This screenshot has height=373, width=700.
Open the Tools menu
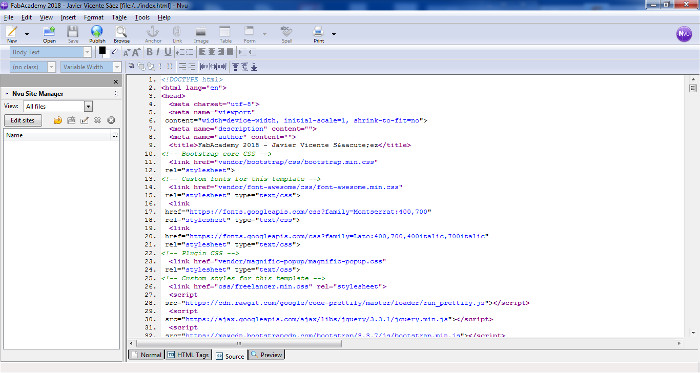142,18
